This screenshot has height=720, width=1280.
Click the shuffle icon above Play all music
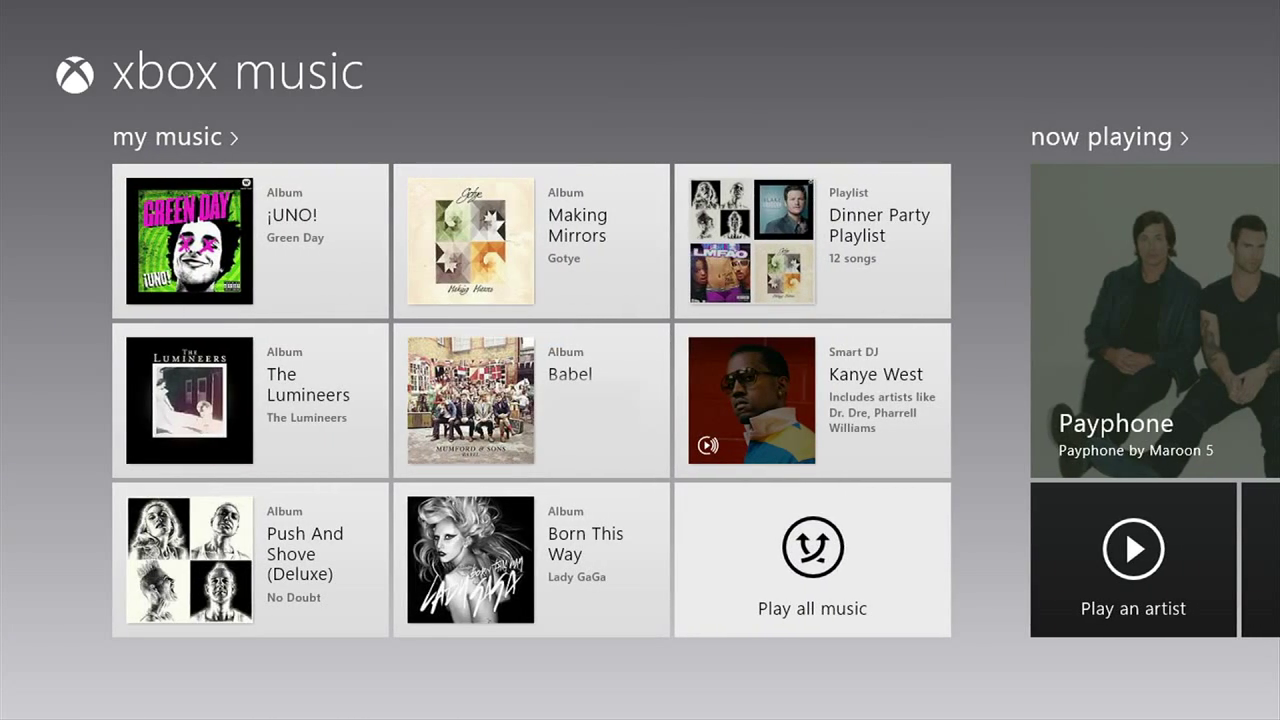pos(812,548)
